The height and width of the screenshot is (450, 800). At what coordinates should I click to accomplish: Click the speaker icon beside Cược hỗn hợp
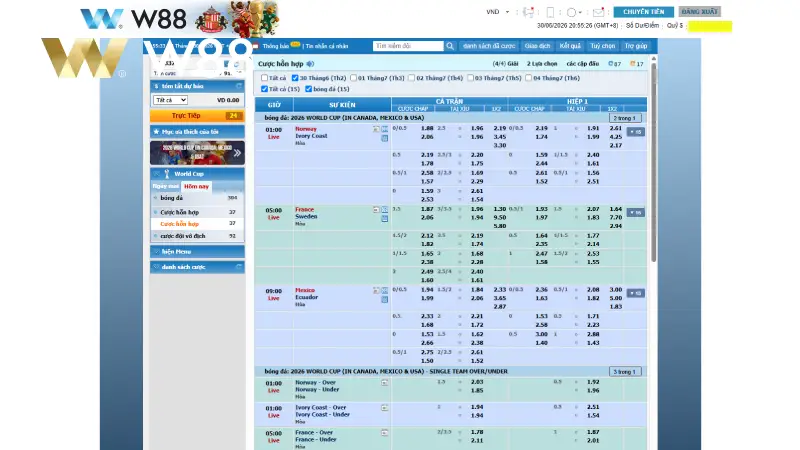310,64
